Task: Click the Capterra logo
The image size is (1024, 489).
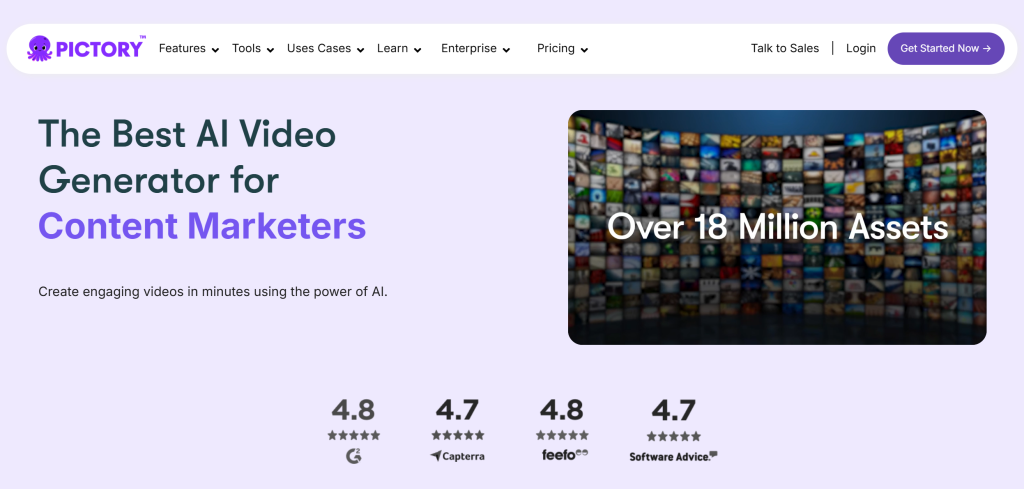Action: pyautogui.click(x=457, y=456)
